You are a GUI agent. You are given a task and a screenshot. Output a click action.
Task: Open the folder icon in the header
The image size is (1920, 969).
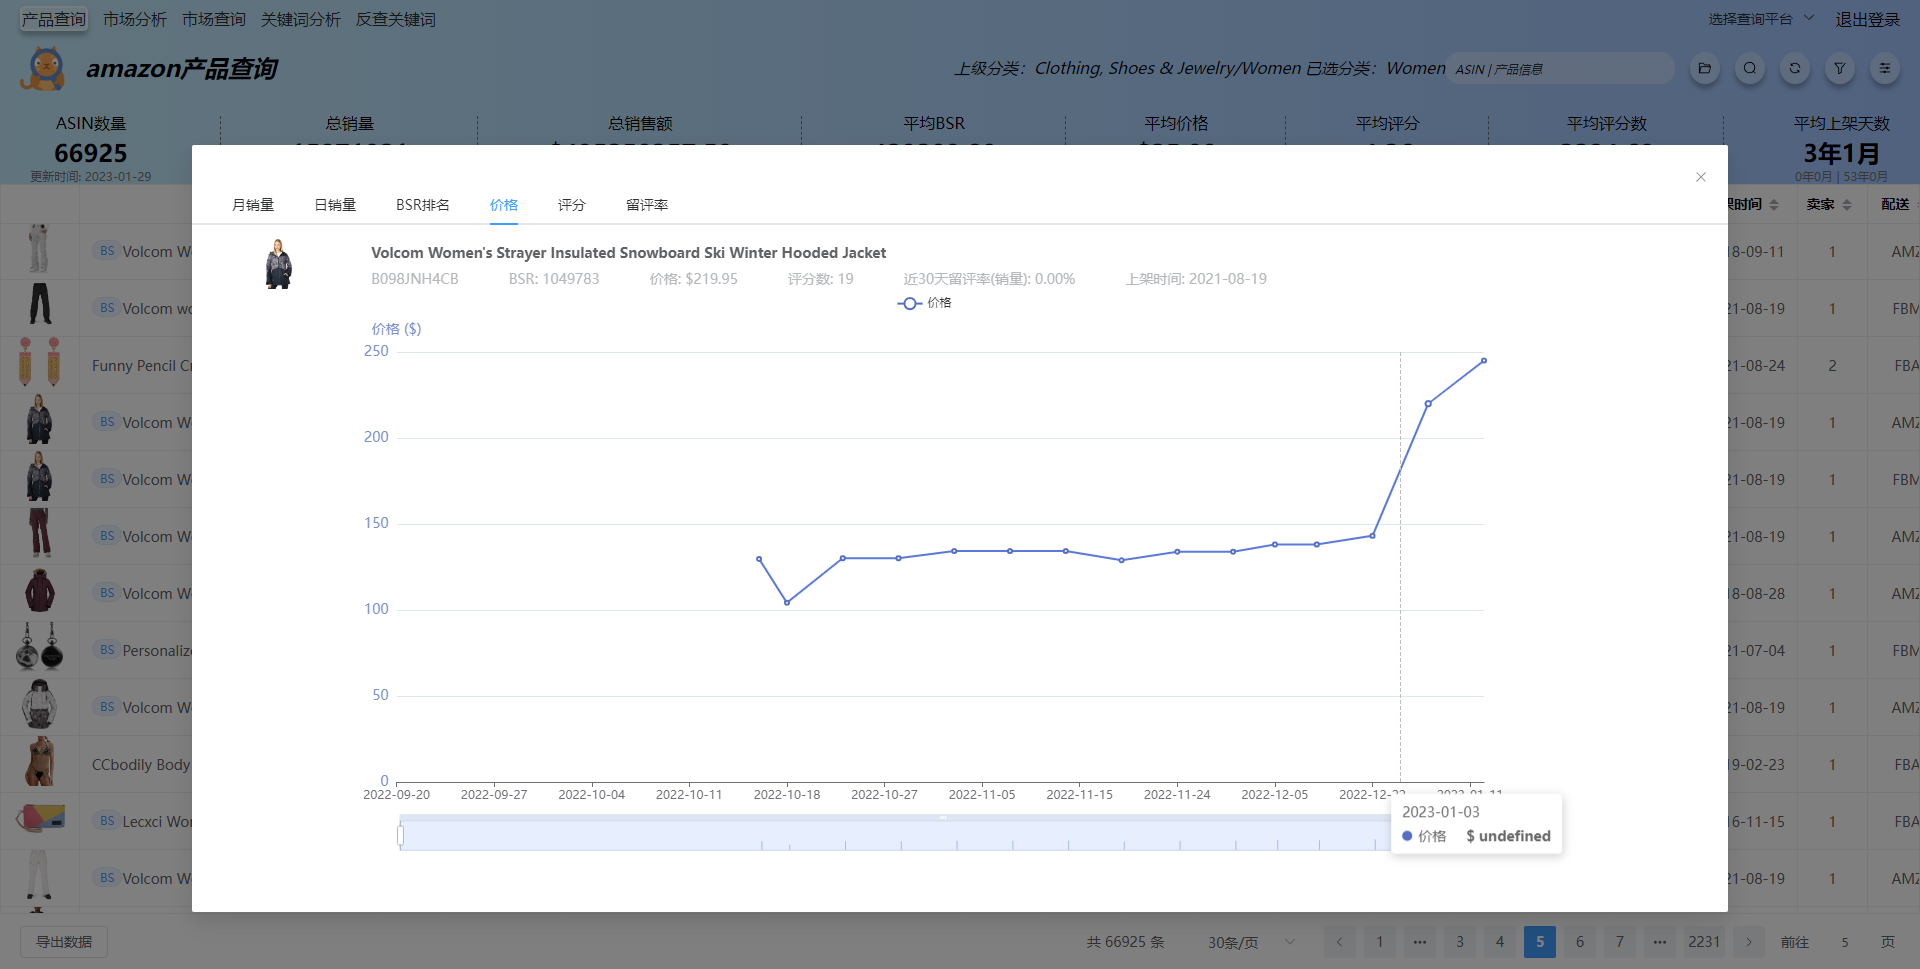point(1705,68)
